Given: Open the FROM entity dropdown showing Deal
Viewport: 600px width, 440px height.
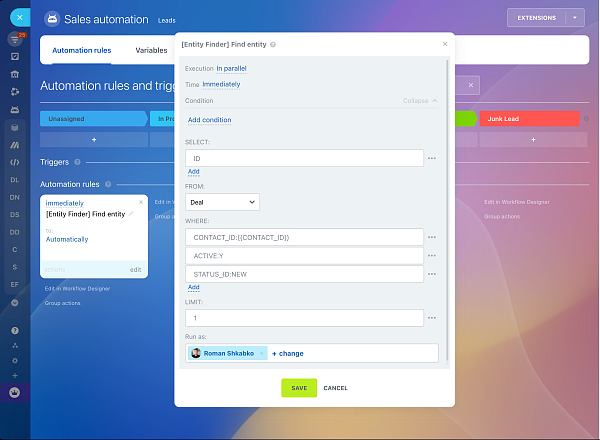Looking at the screenshot, I should pyautogui.click(x=222, y=202).
